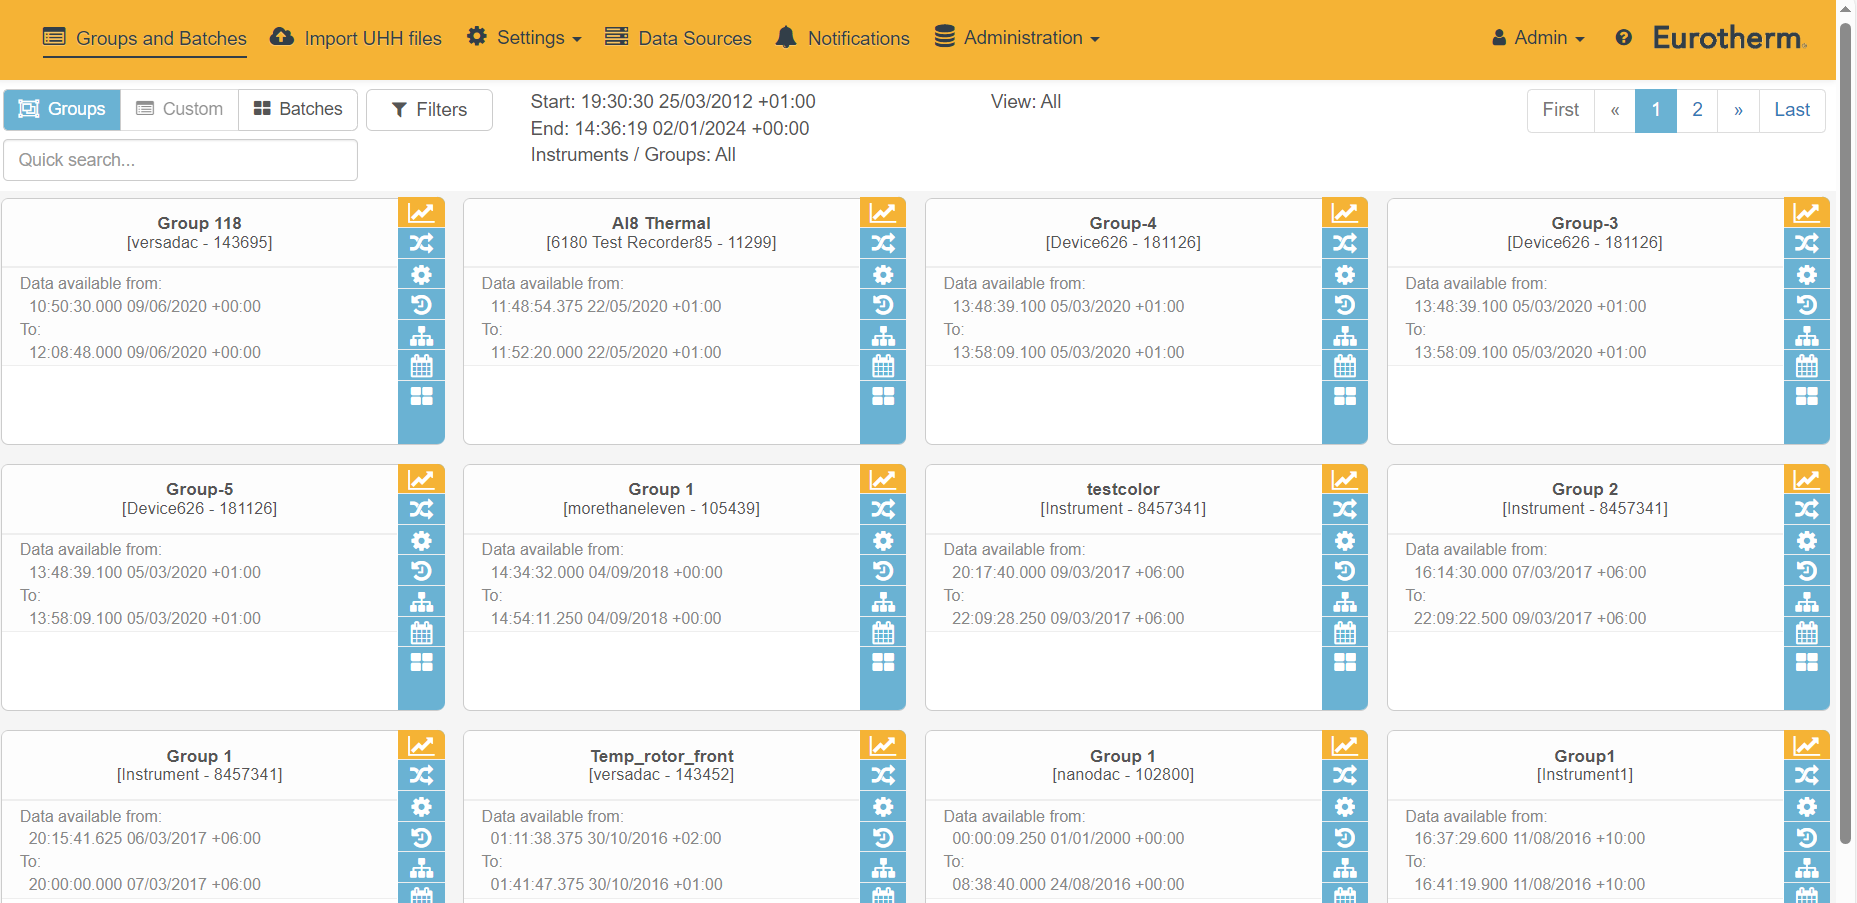The image size is (1857, 903).
Task: Switch to Groups view tab
Action: tap(62, 109)
